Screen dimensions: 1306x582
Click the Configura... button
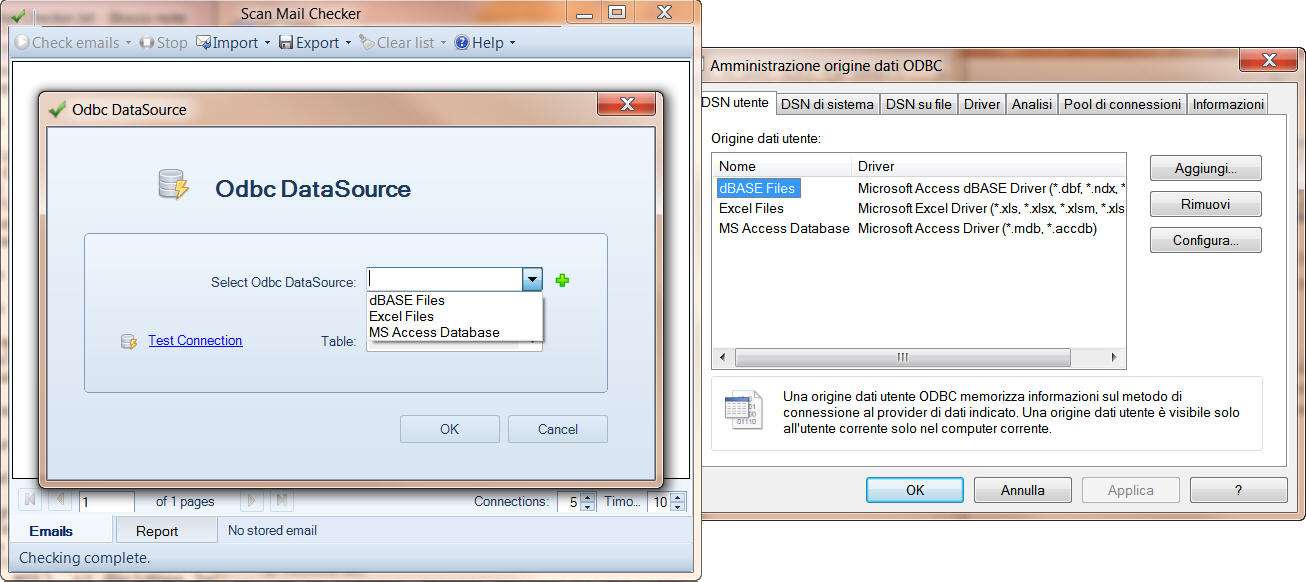point(1205,240)
